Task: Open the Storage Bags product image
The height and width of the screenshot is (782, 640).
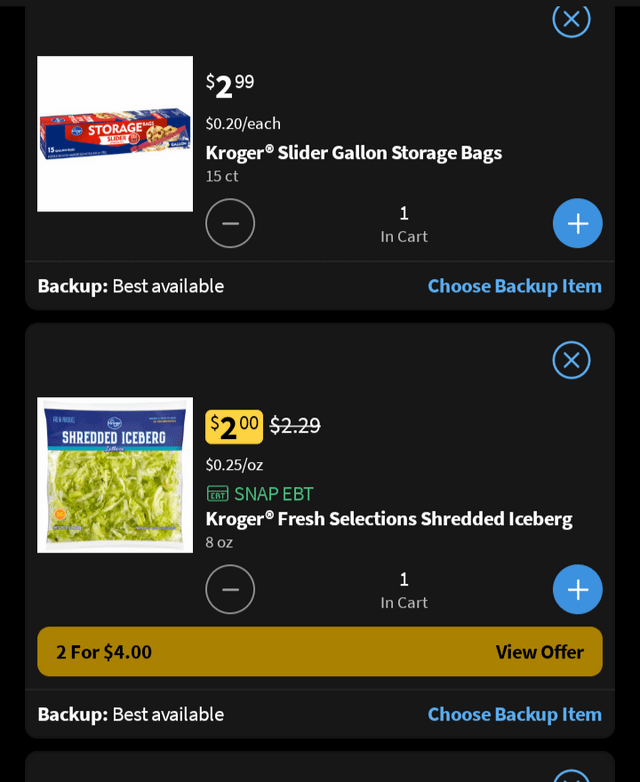Action: [x=115, y=134]
